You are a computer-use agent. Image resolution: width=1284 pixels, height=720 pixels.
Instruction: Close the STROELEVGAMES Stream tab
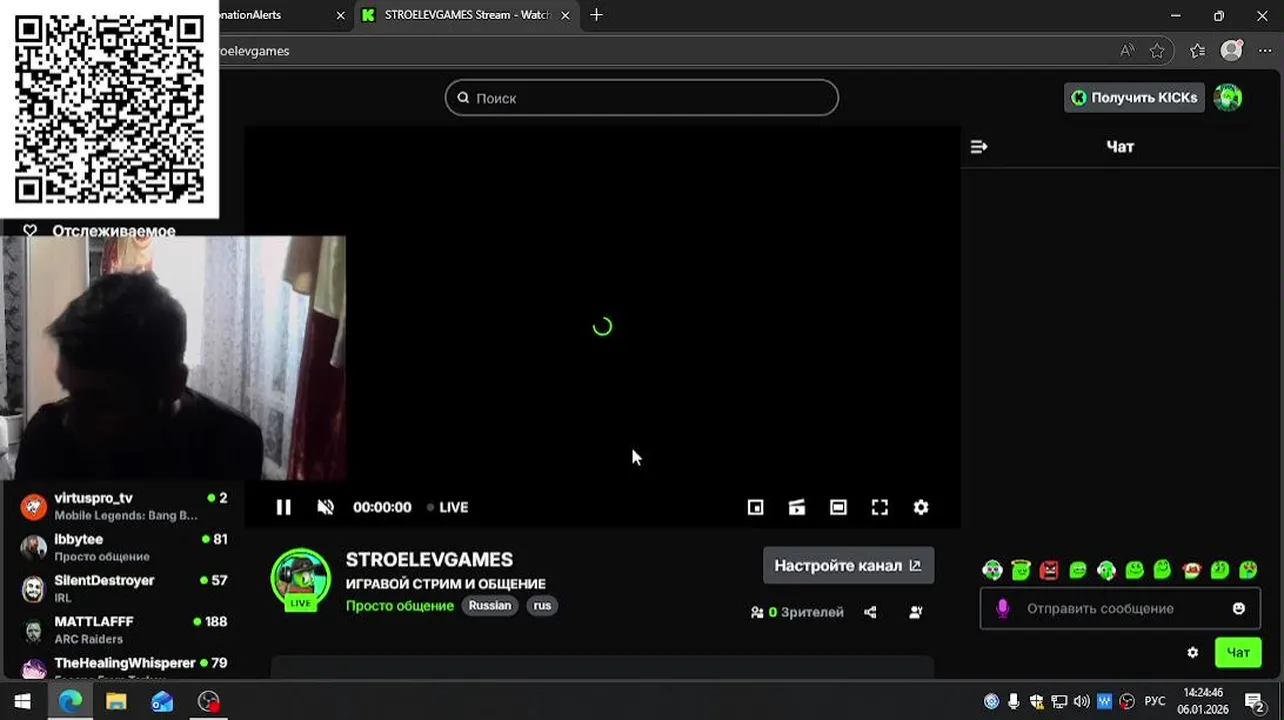pos(566,15)
